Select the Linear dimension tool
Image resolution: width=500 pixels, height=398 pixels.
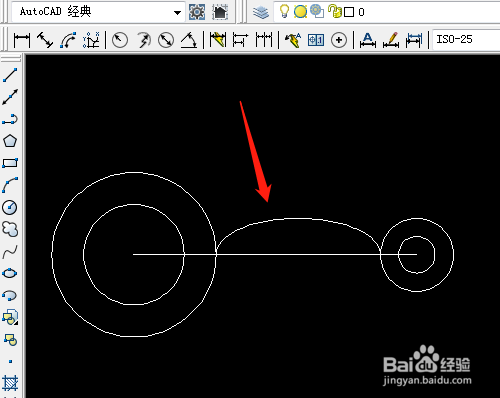click(22, 40)
